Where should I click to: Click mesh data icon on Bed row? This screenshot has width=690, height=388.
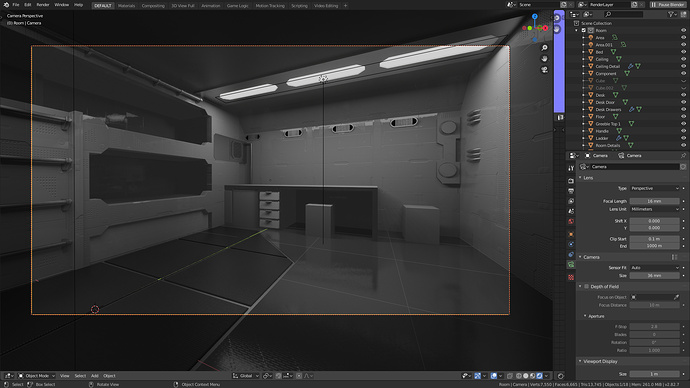coord(613,52)
